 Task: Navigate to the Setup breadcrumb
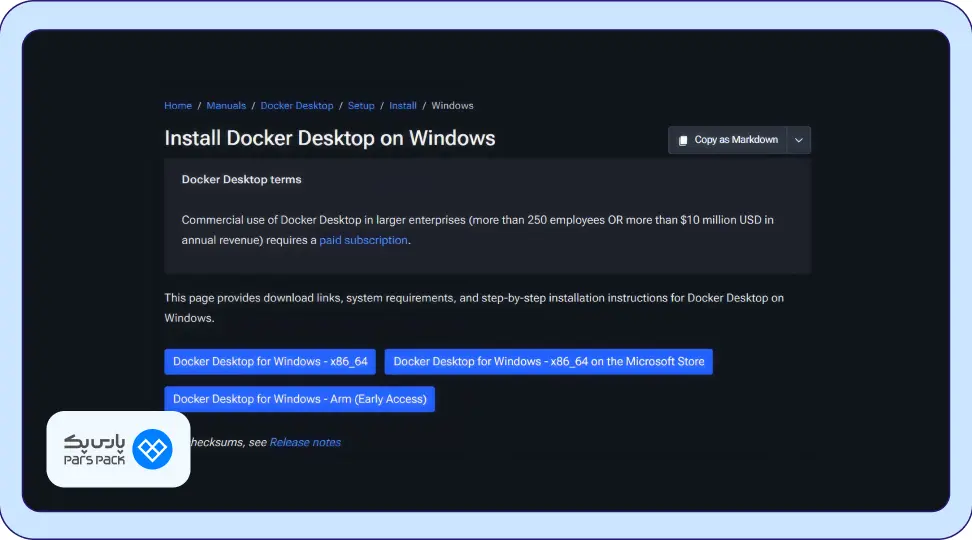(361, 106)
